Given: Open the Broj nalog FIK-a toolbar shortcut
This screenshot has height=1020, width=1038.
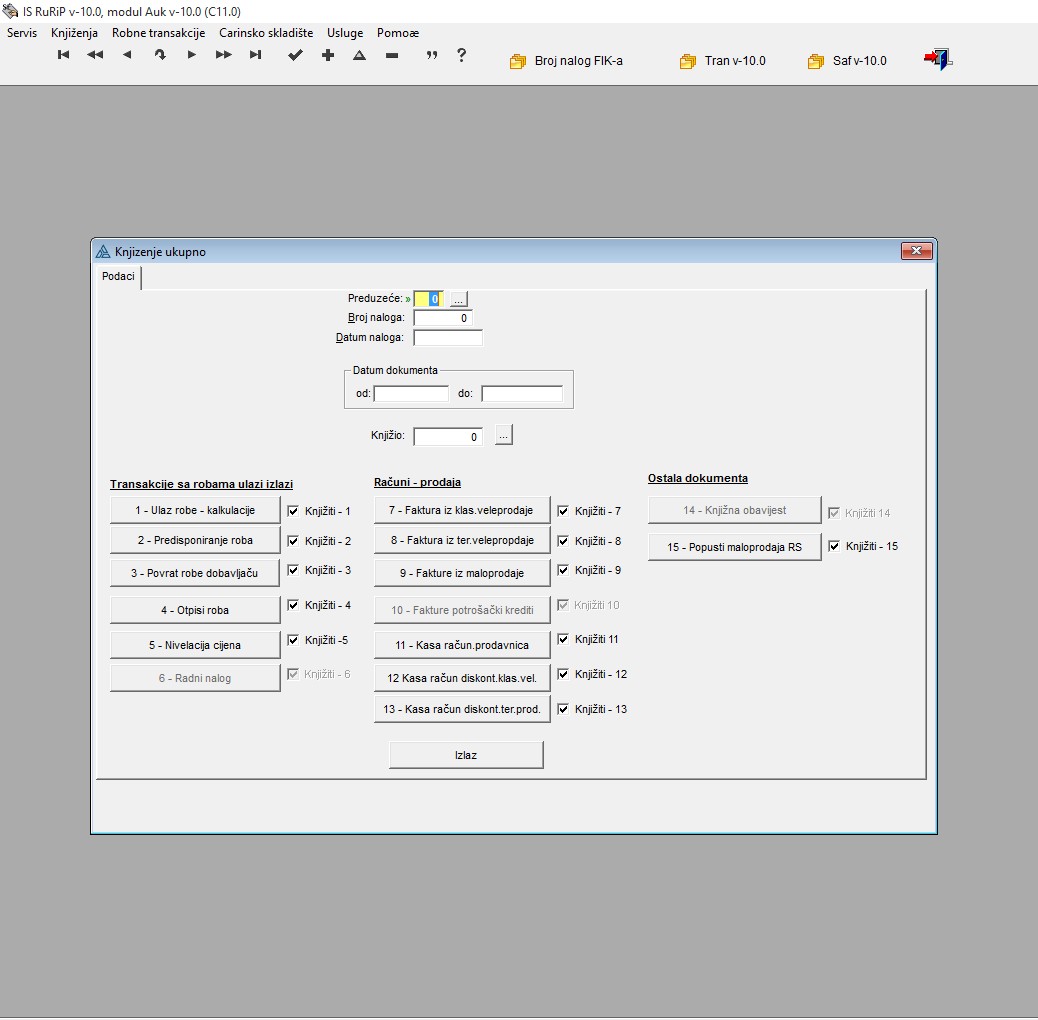Looking at the screenshot, I should [567, 61].
